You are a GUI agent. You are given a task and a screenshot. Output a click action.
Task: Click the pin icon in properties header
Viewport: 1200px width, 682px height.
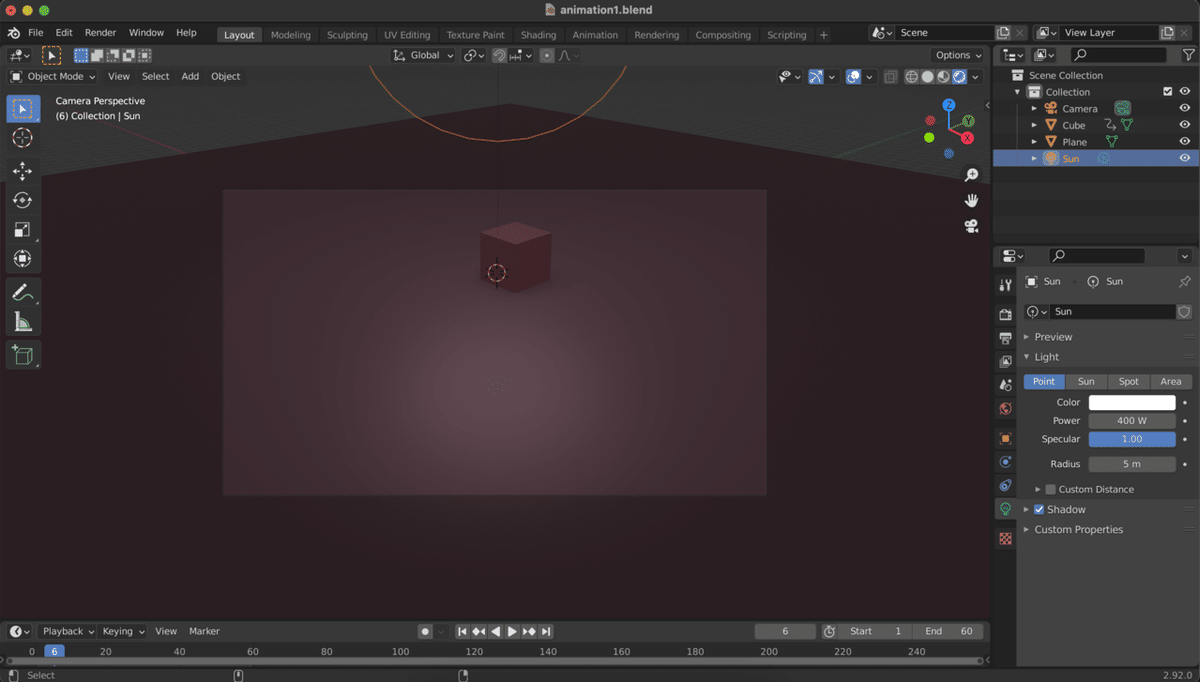(x=1185, y=282)
